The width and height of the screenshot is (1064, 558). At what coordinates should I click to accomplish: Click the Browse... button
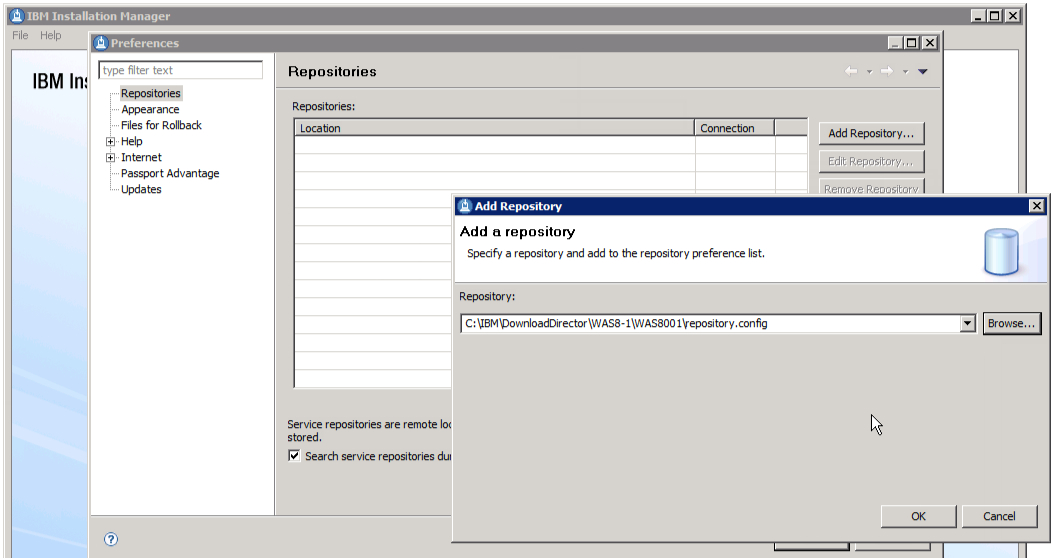pyautogui.click(x=1012, y=324)
